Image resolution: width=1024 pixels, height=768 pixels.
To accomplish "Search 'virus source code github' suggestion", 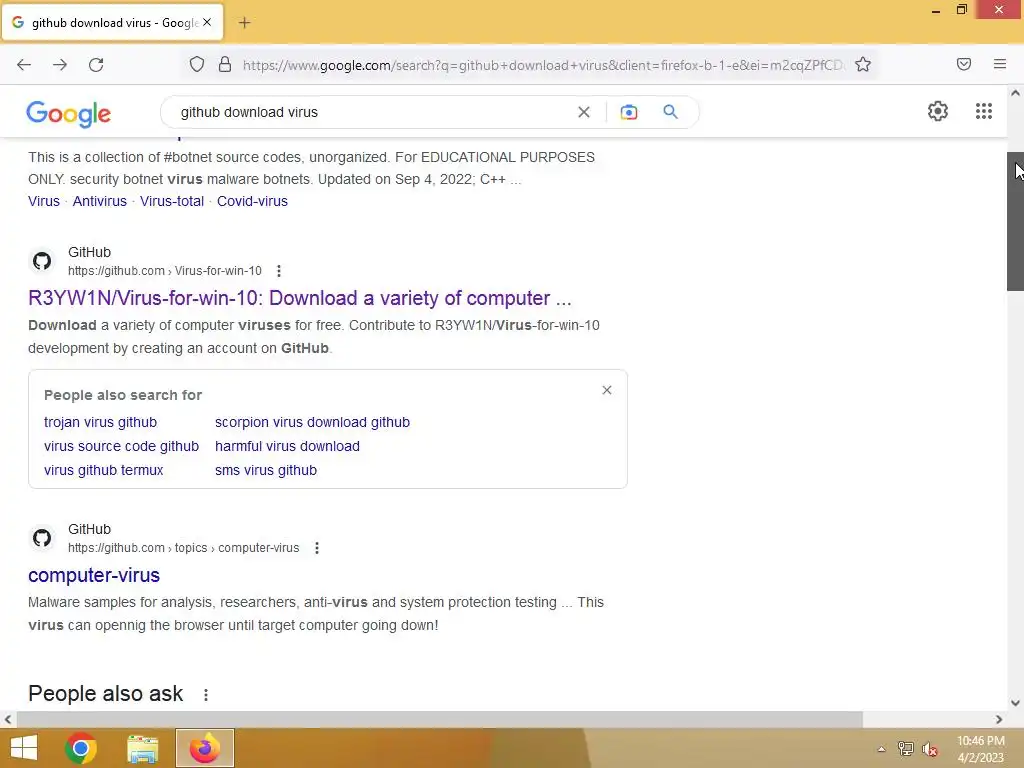I will coord(121,447).
